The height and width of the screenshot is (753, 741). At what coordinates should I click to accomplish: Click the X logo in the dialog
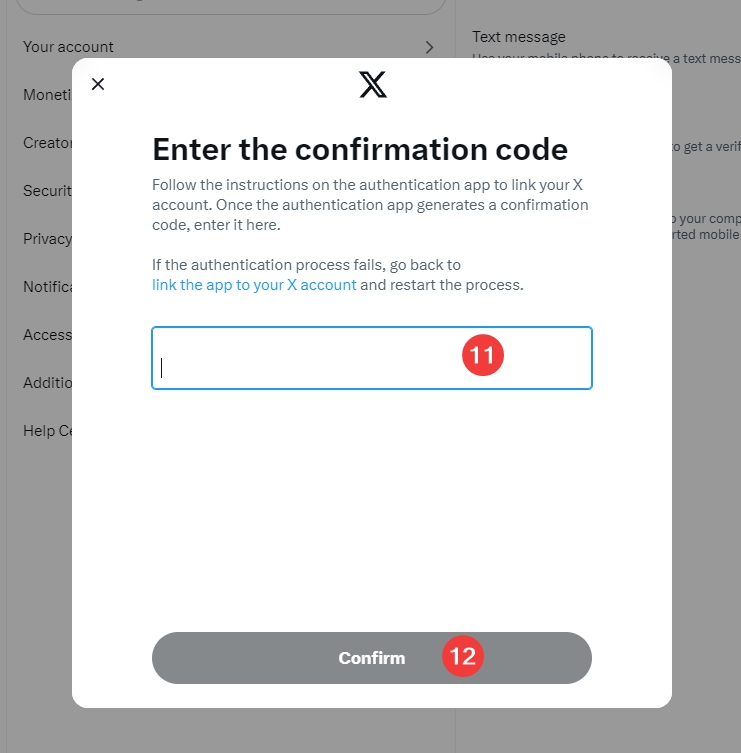[372, 85]
